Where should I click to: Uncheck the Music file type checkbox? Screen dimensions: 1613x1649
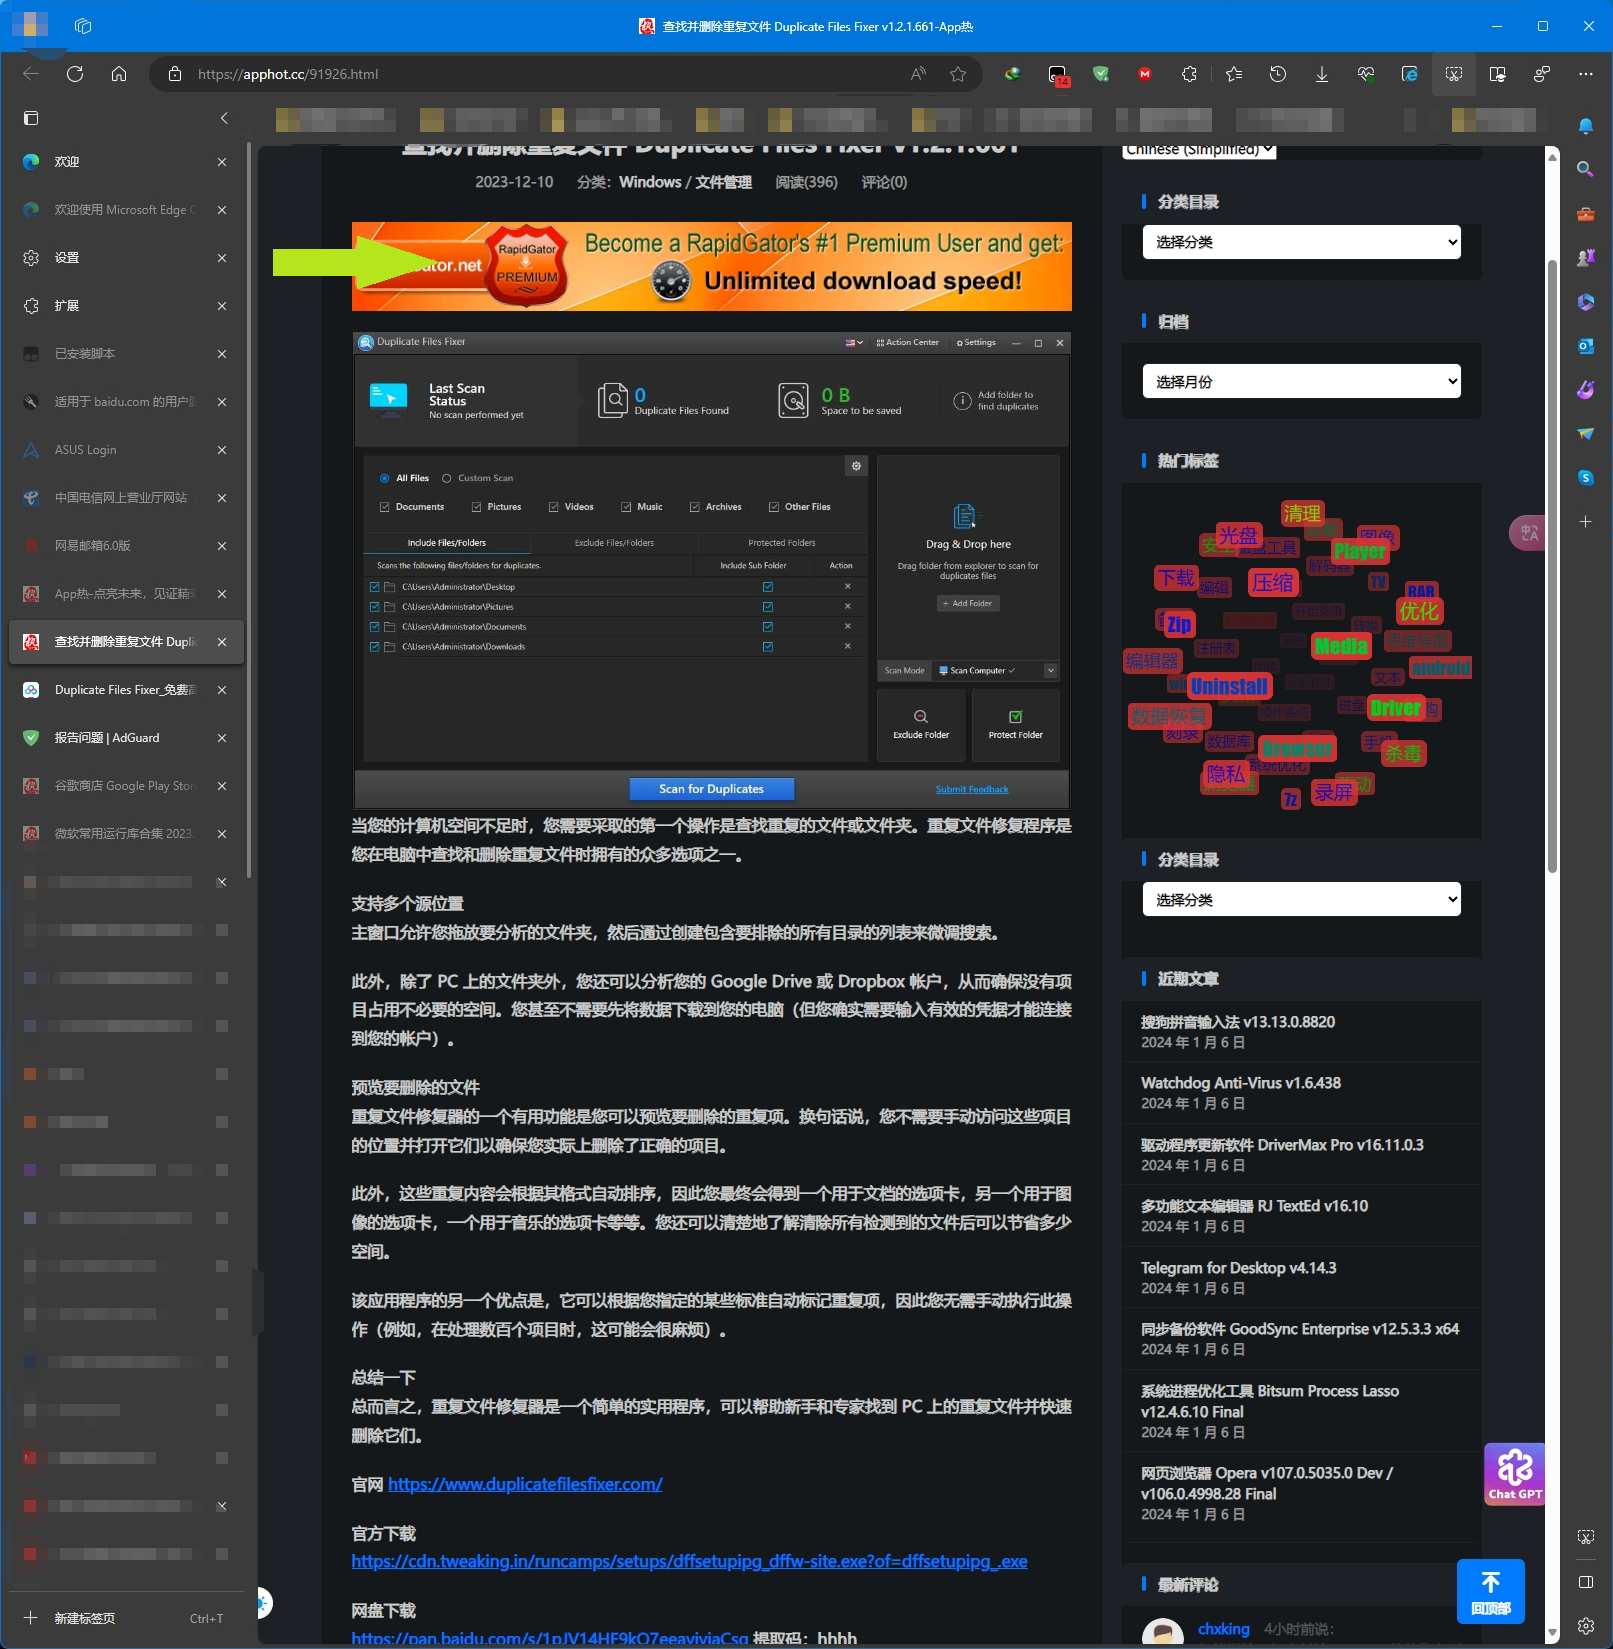coord(625,507)
